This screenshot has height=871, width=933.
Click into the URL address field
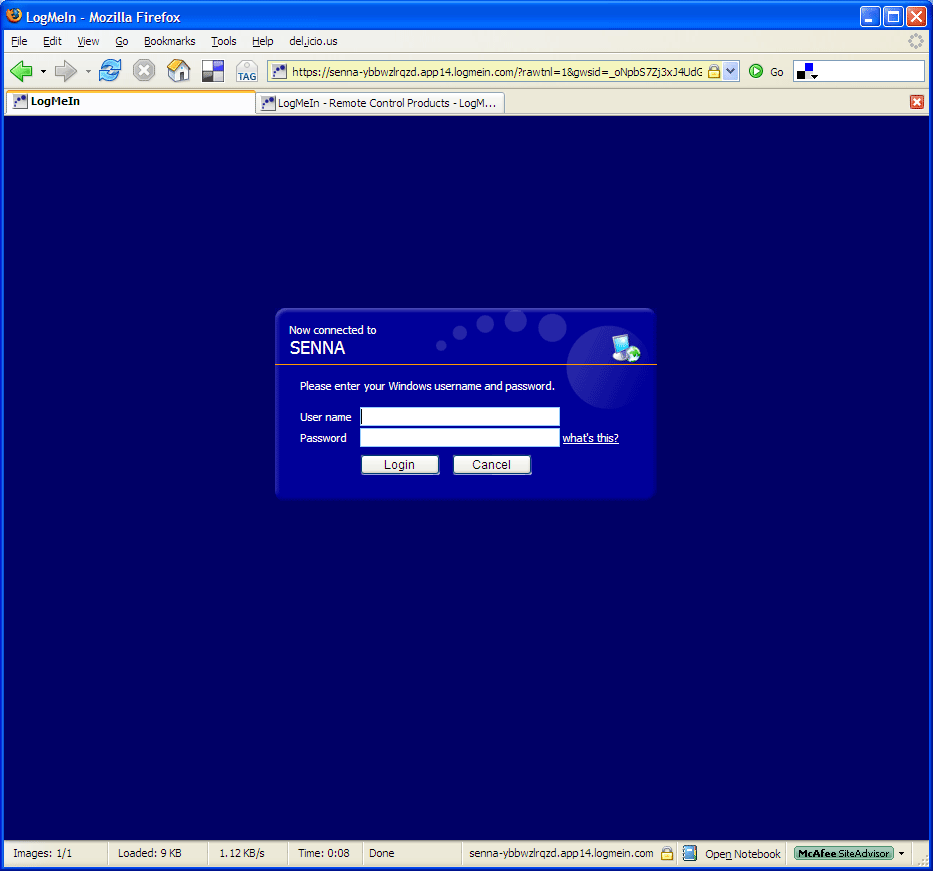pos(497,72)
